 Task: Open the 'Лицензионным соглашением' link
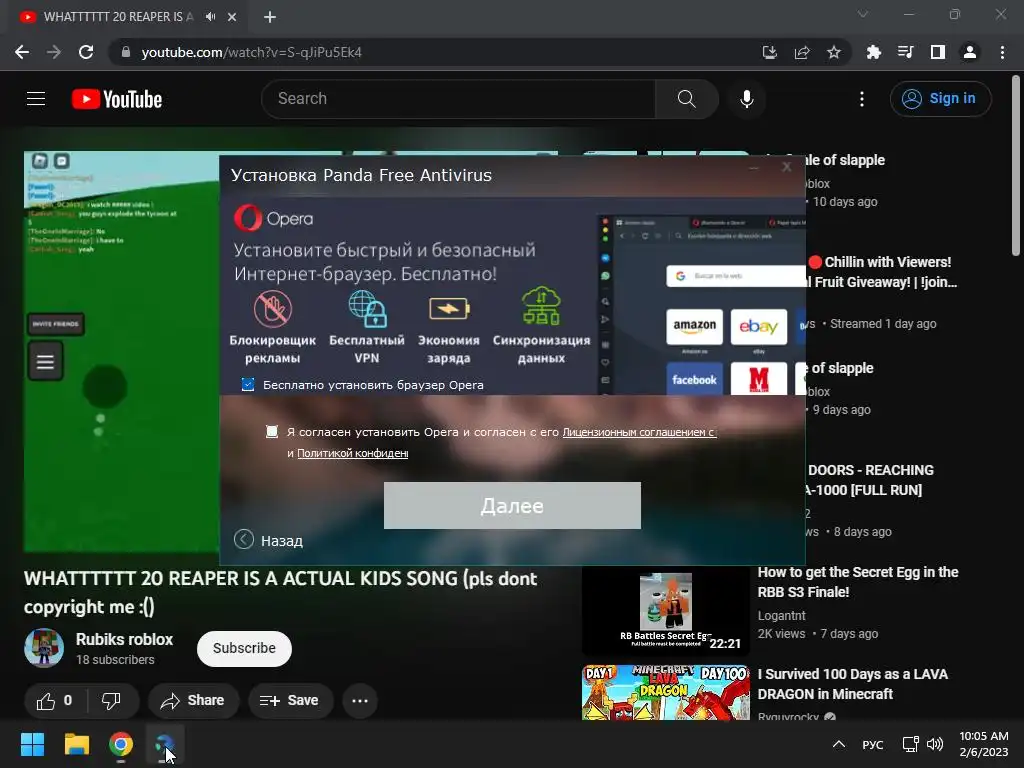point(639,432)
